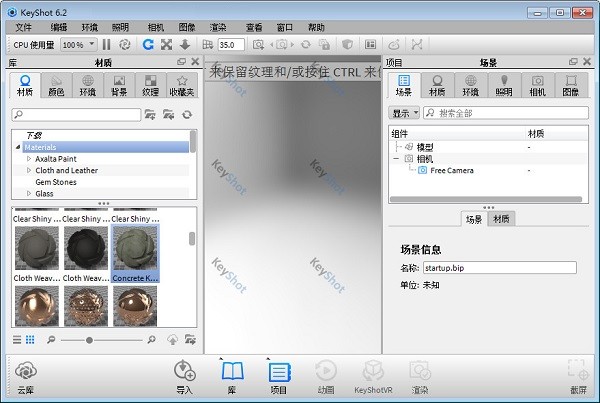Open the Cloud Library (云库)
Viewport: 600px width, 403px height.
tap(26, 377)
